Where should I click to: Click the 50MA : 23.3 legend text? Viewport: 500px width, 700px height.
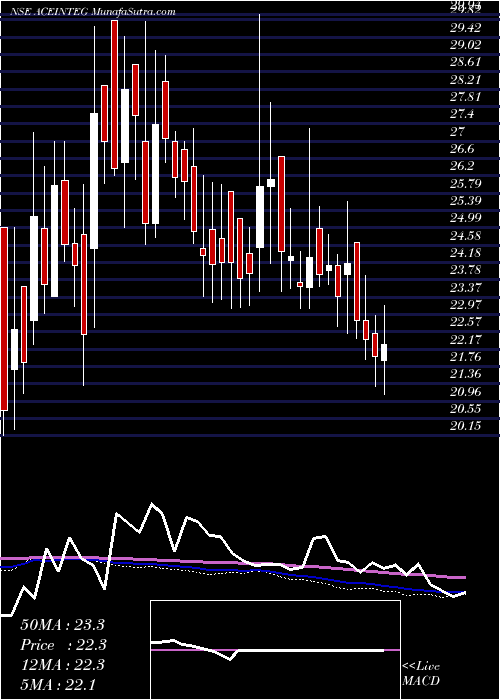click(62, 625)
